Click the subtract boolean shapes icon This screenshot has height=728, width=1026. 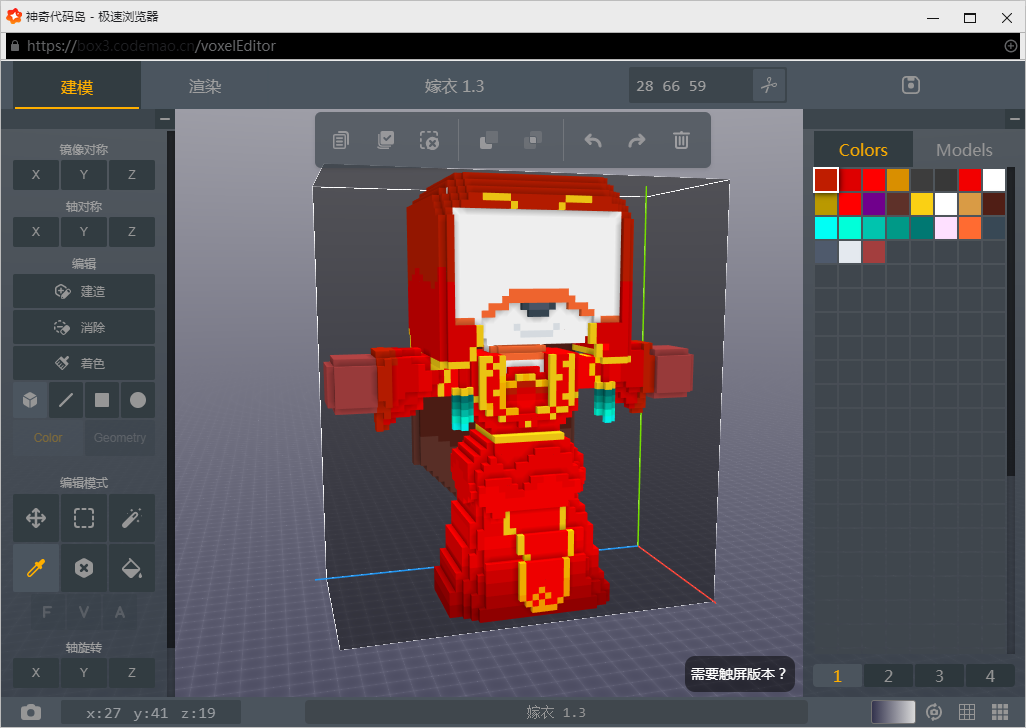point(533,140)
